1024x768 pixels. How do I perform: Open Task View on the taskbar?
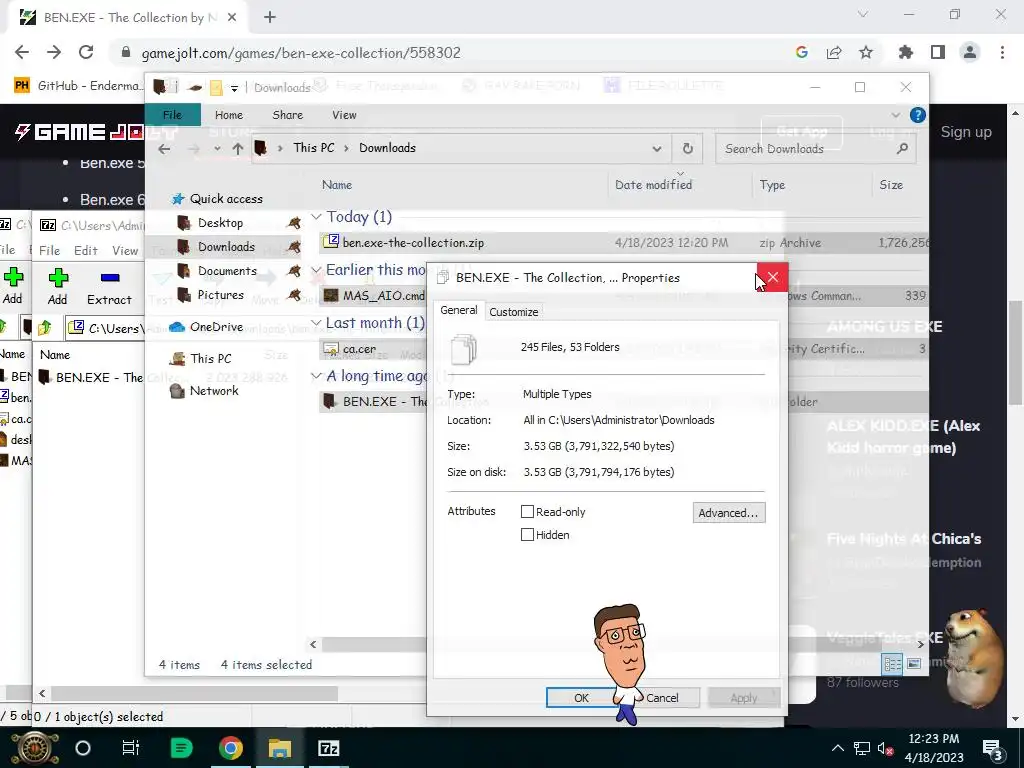(x=131, y=748)
